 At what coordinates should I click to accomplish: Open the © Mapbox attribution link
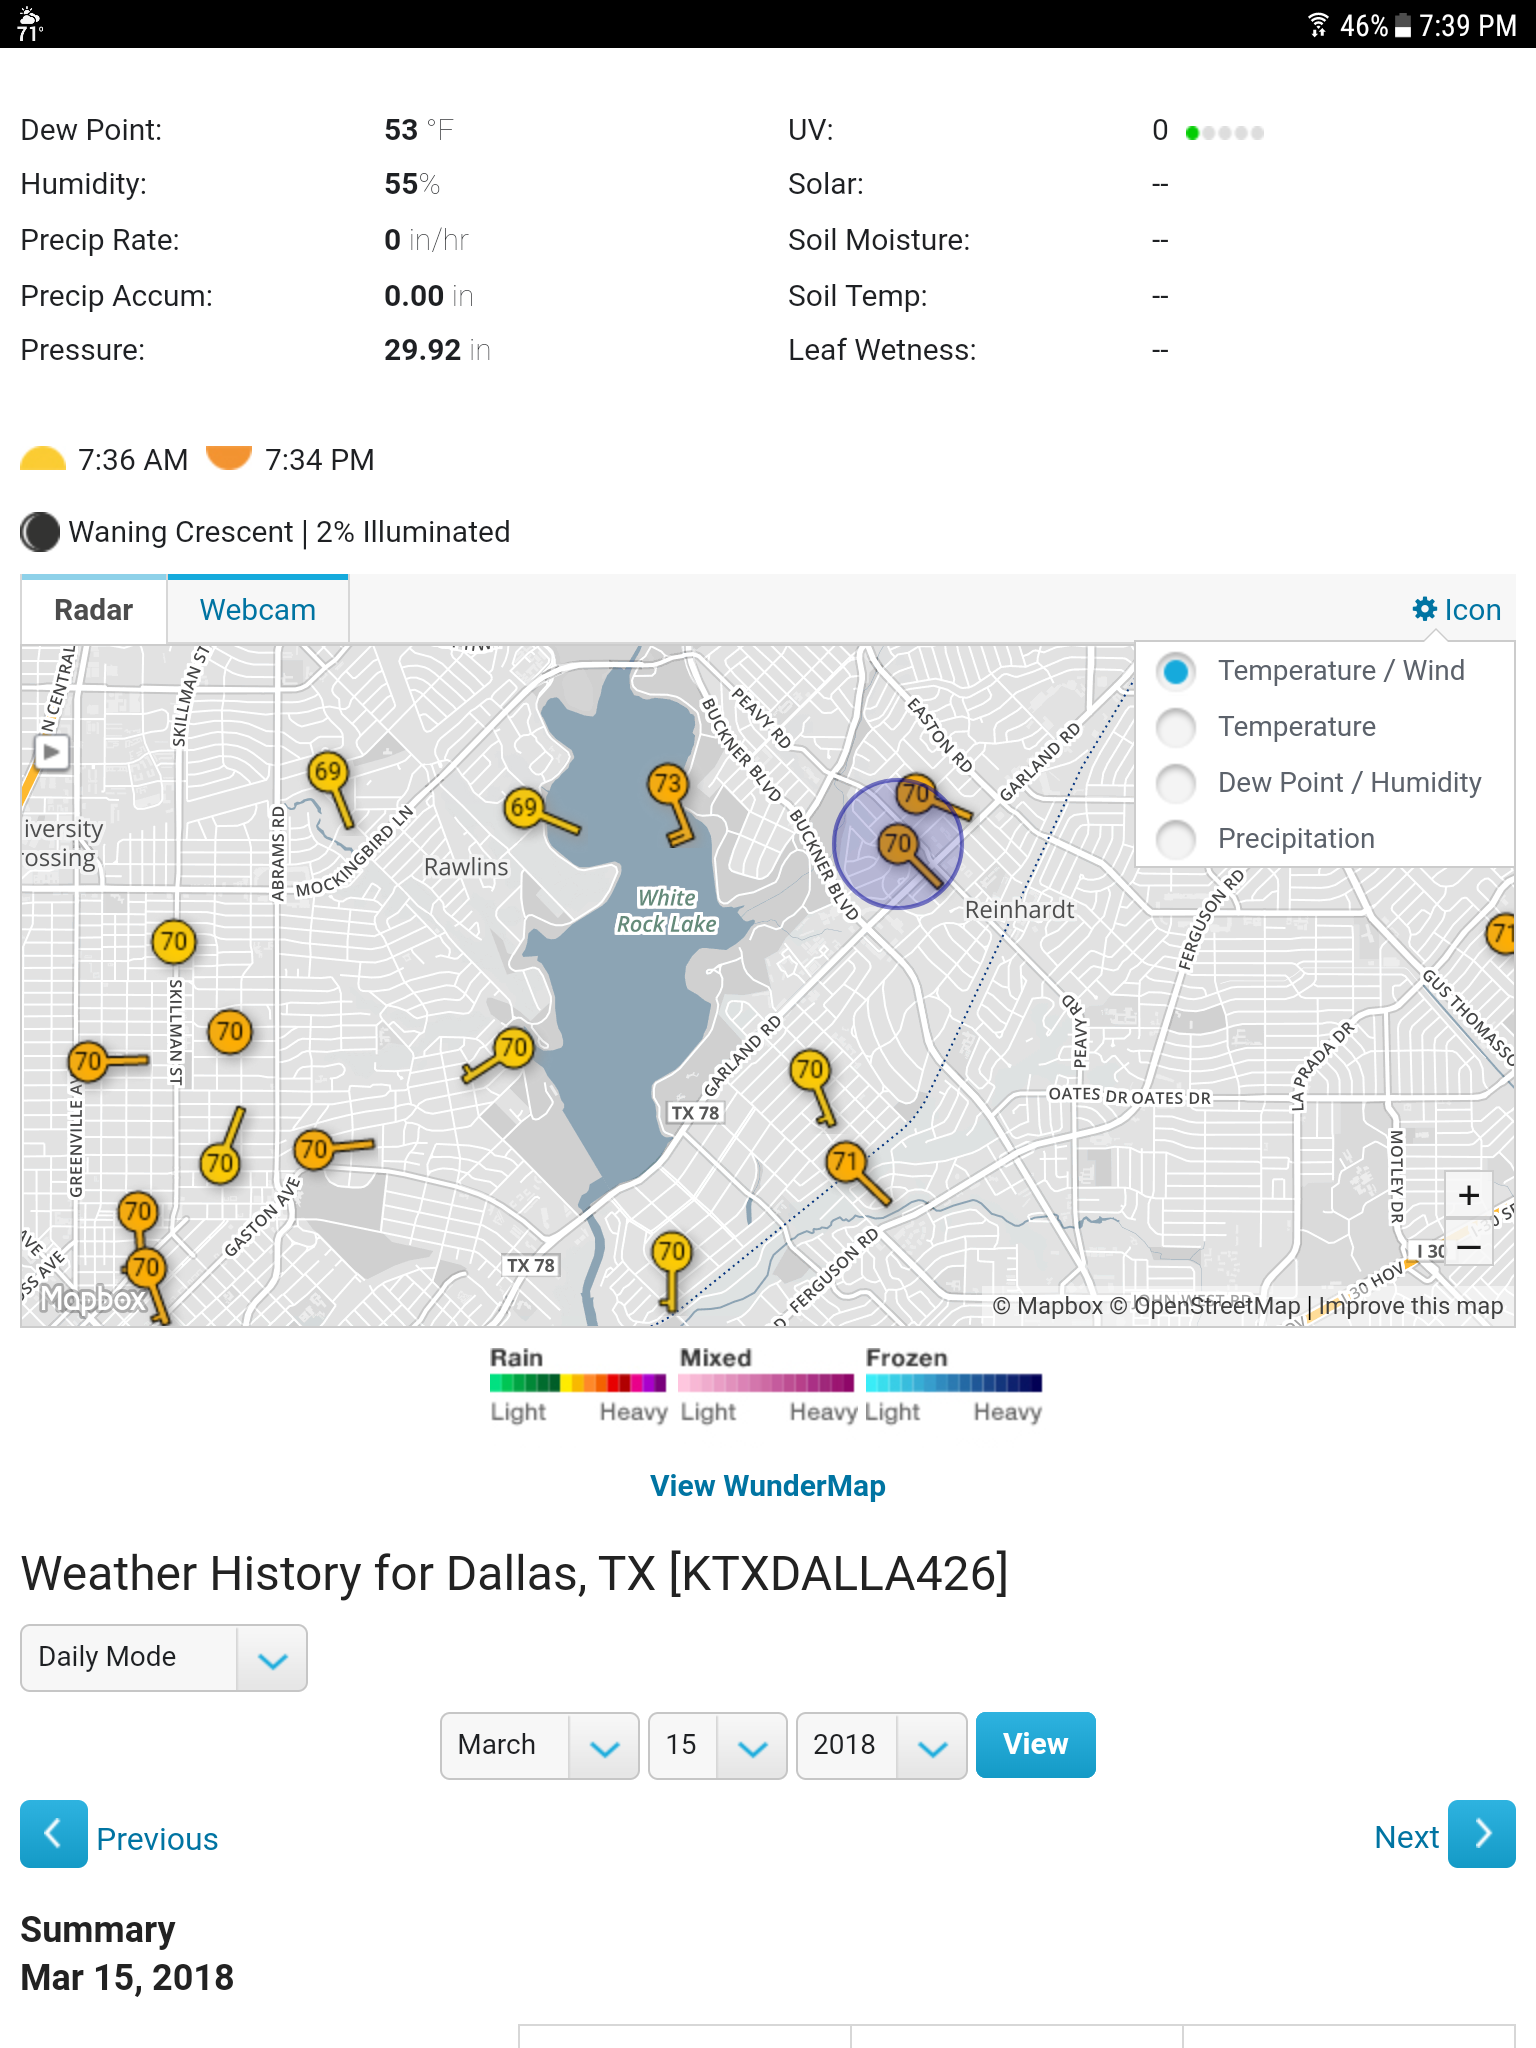point(1048,1306)
